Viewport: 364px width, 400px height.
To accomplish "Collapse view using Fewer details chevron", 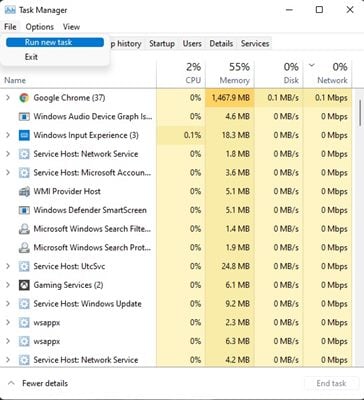I will pos(11,383).
